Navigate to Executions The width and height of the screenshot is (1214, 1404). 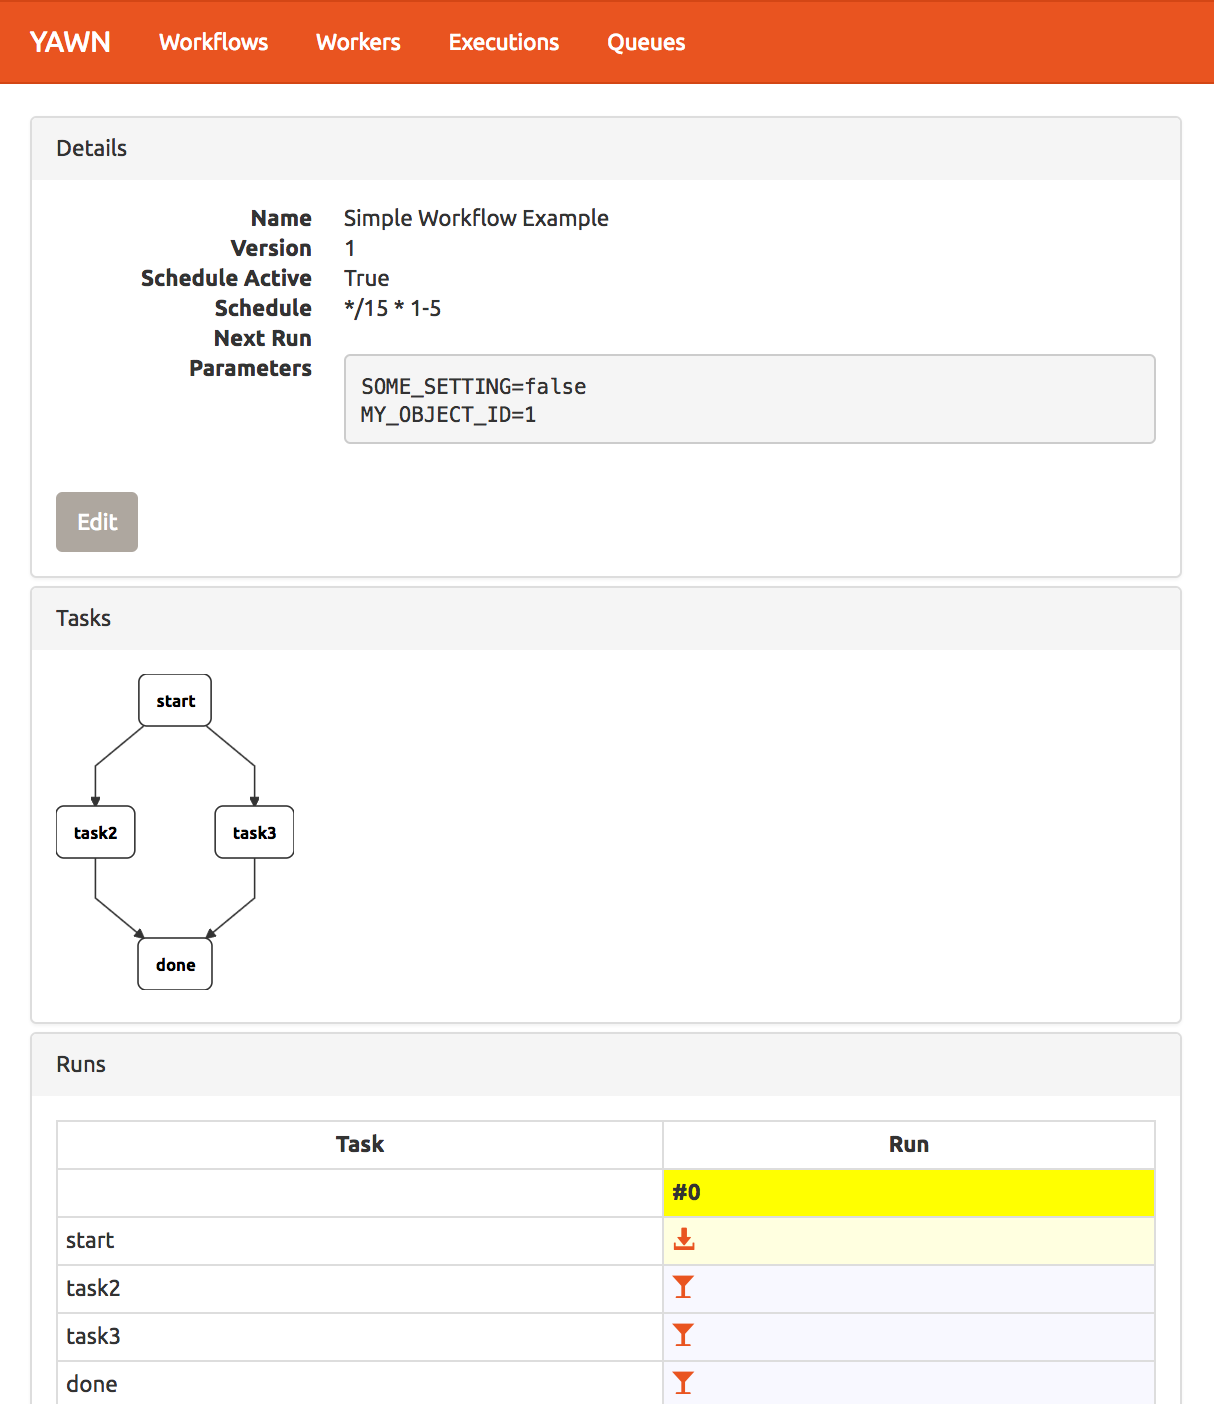coord(504,42)
